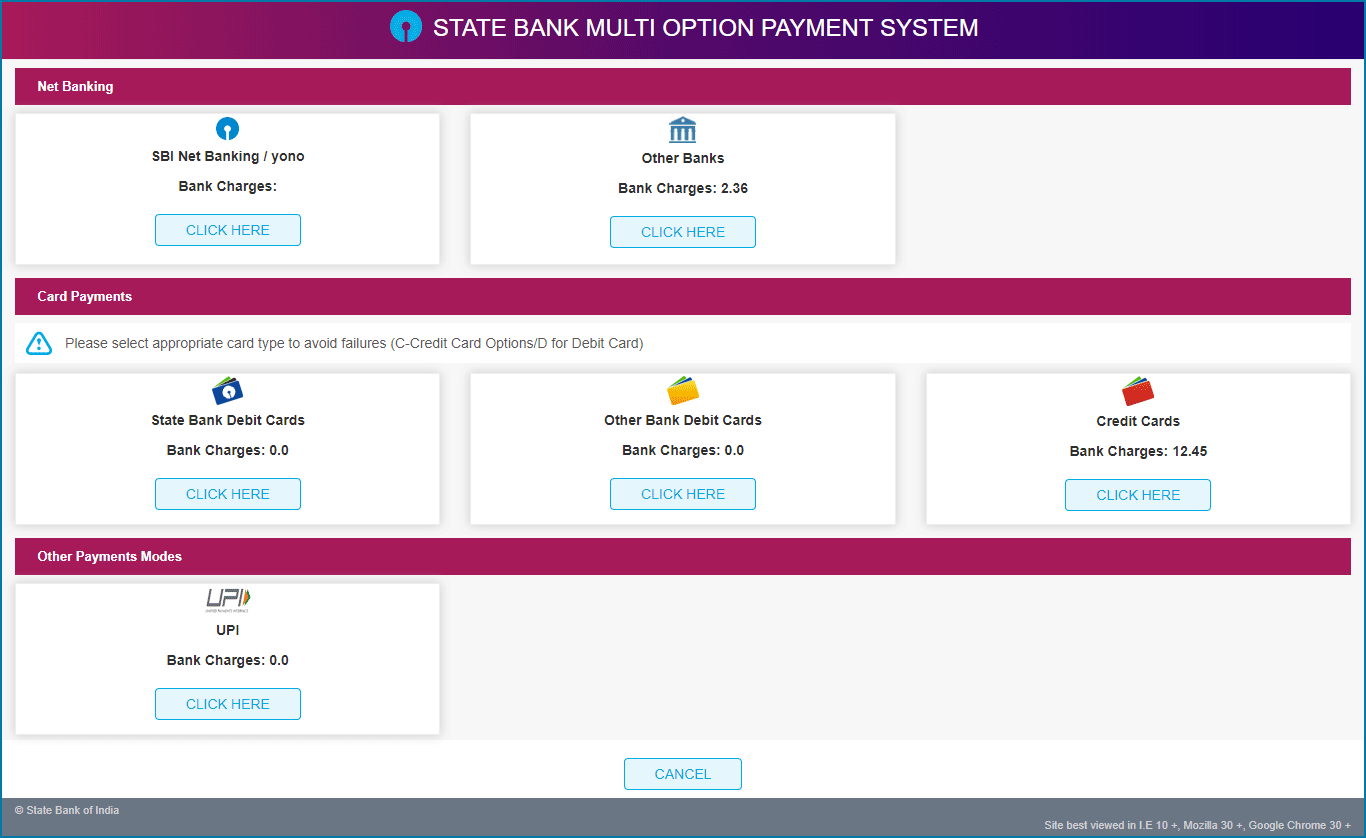Viewport: 1366px width, 838px height.
Task: Click the red Credit Cards icon
Action: point(1138,391)
